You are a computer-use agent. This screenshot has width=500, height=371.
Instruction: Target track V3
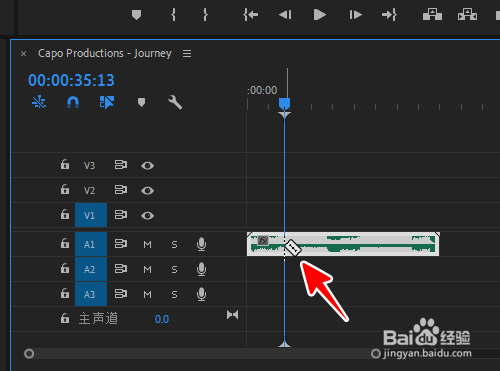(x=89, y=165)
